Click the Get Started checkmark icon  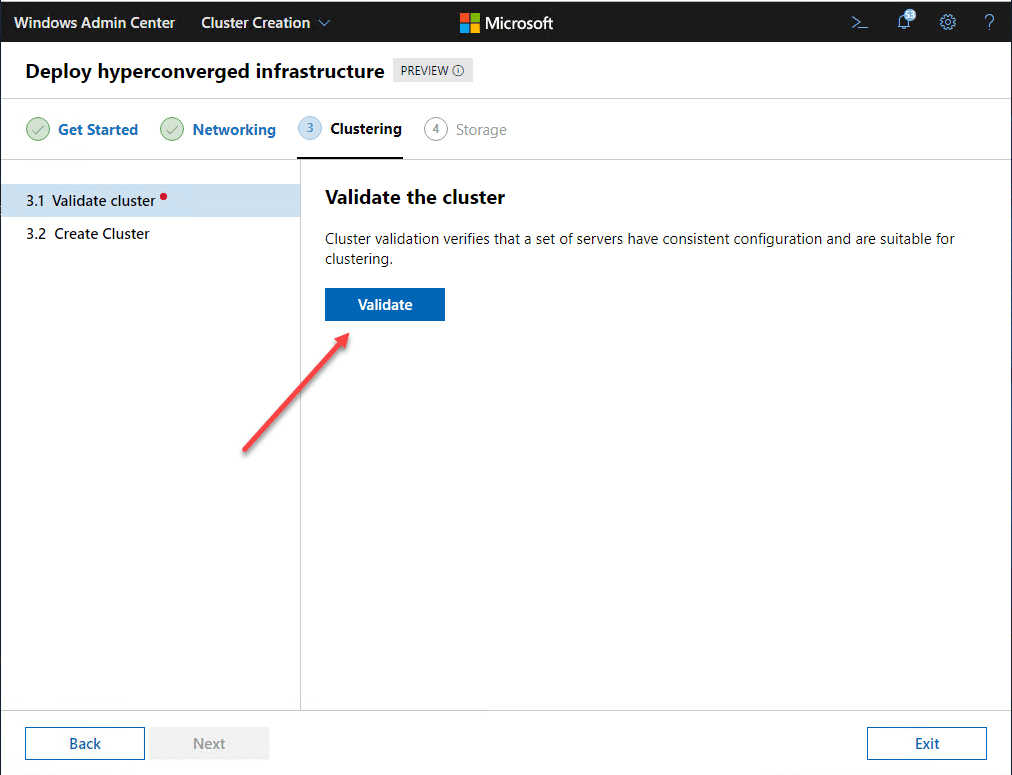38,130
